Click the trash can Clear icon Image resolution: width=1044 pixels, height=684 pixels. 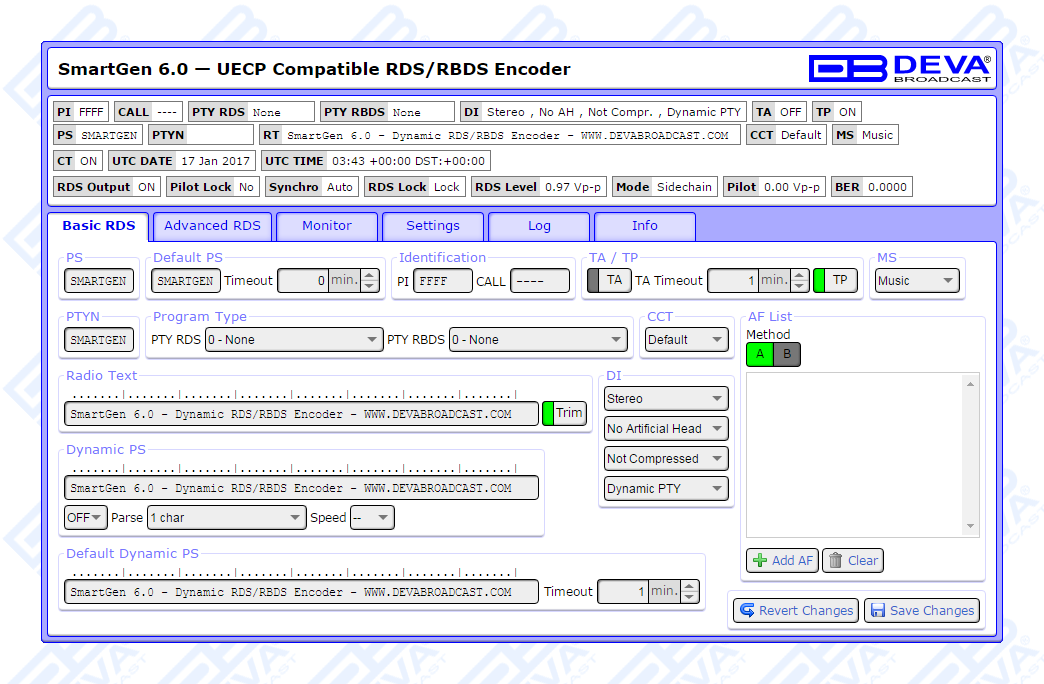(x=836, y=561)
